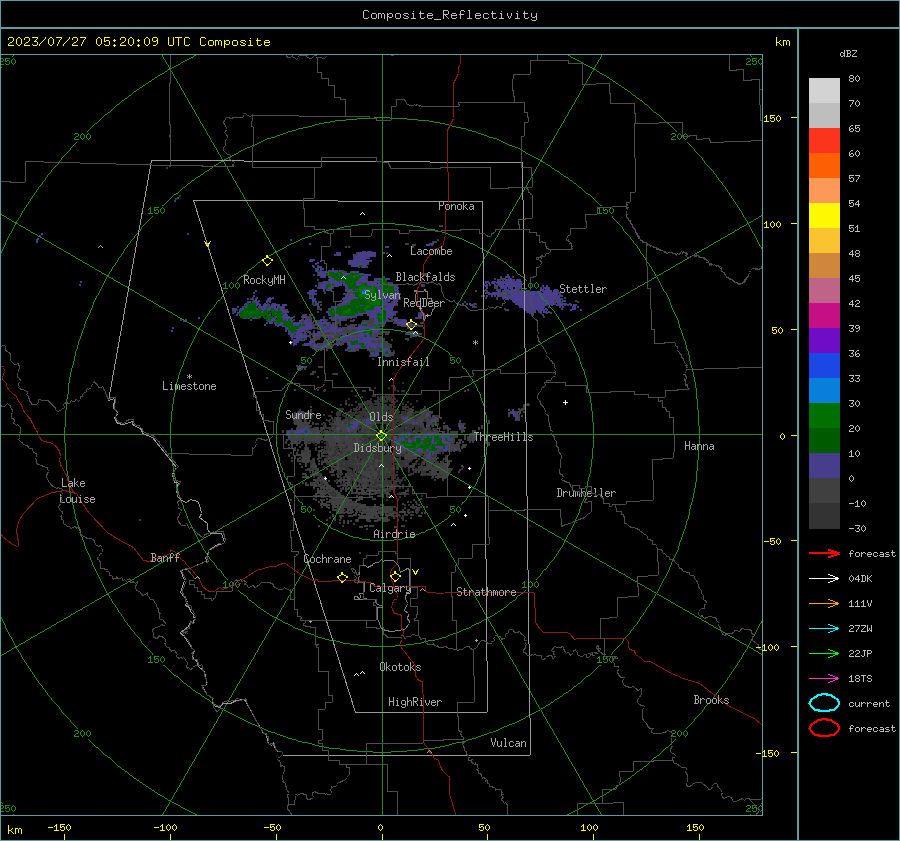The image size is (900, 841).
Task: Click the yellow diamond marker below RedDeer
Action: tap(412, 325)
